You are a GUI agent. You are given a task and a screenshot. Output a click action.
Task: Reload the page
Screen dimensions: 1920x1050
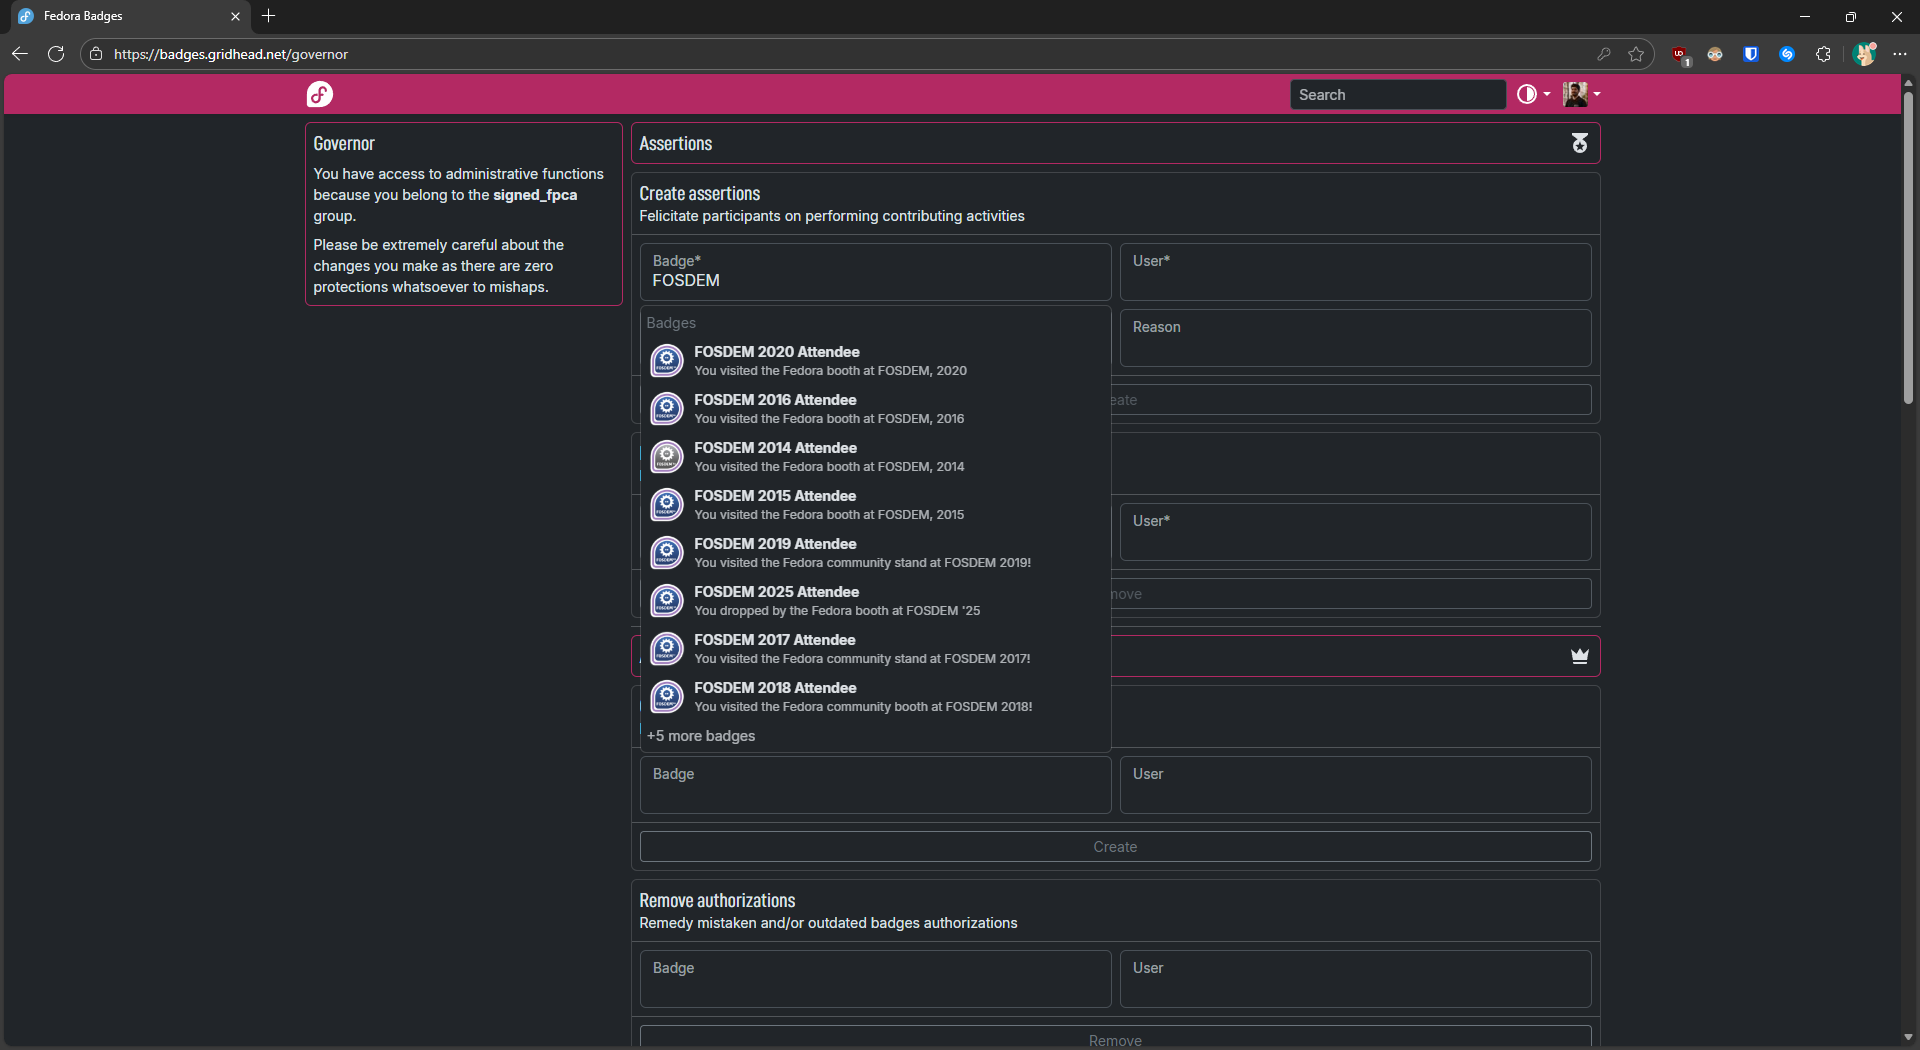56,54
